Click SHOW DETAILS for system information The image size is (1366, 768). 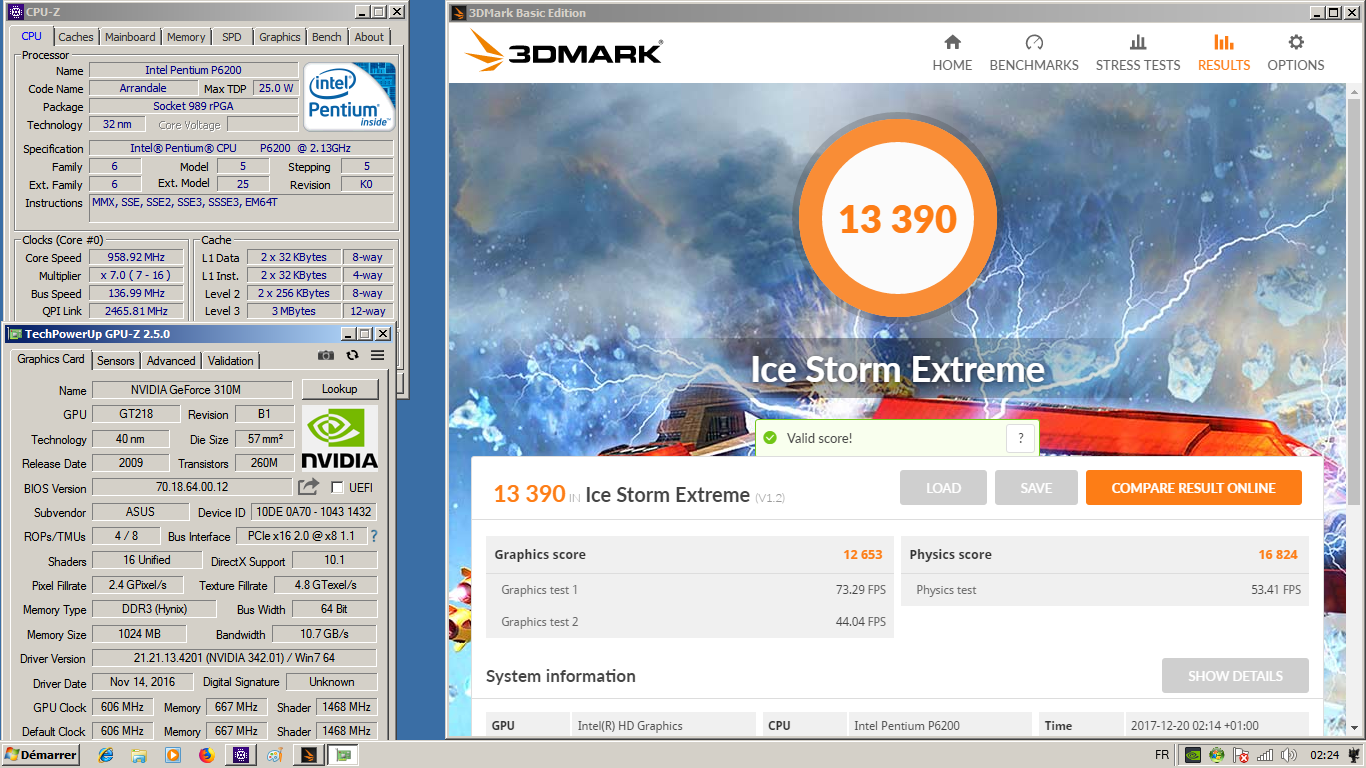coord(1235,676)
